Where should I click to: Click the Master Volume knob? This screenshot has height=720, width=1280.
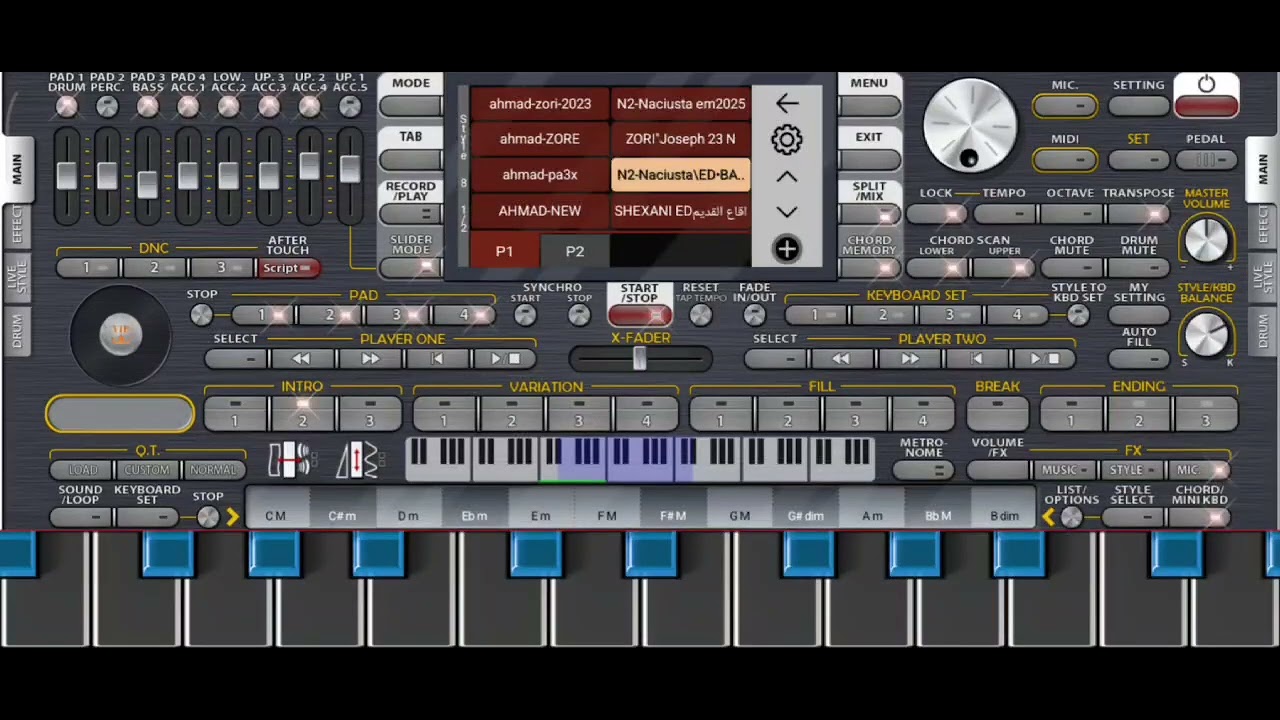tap(1206, 241)
